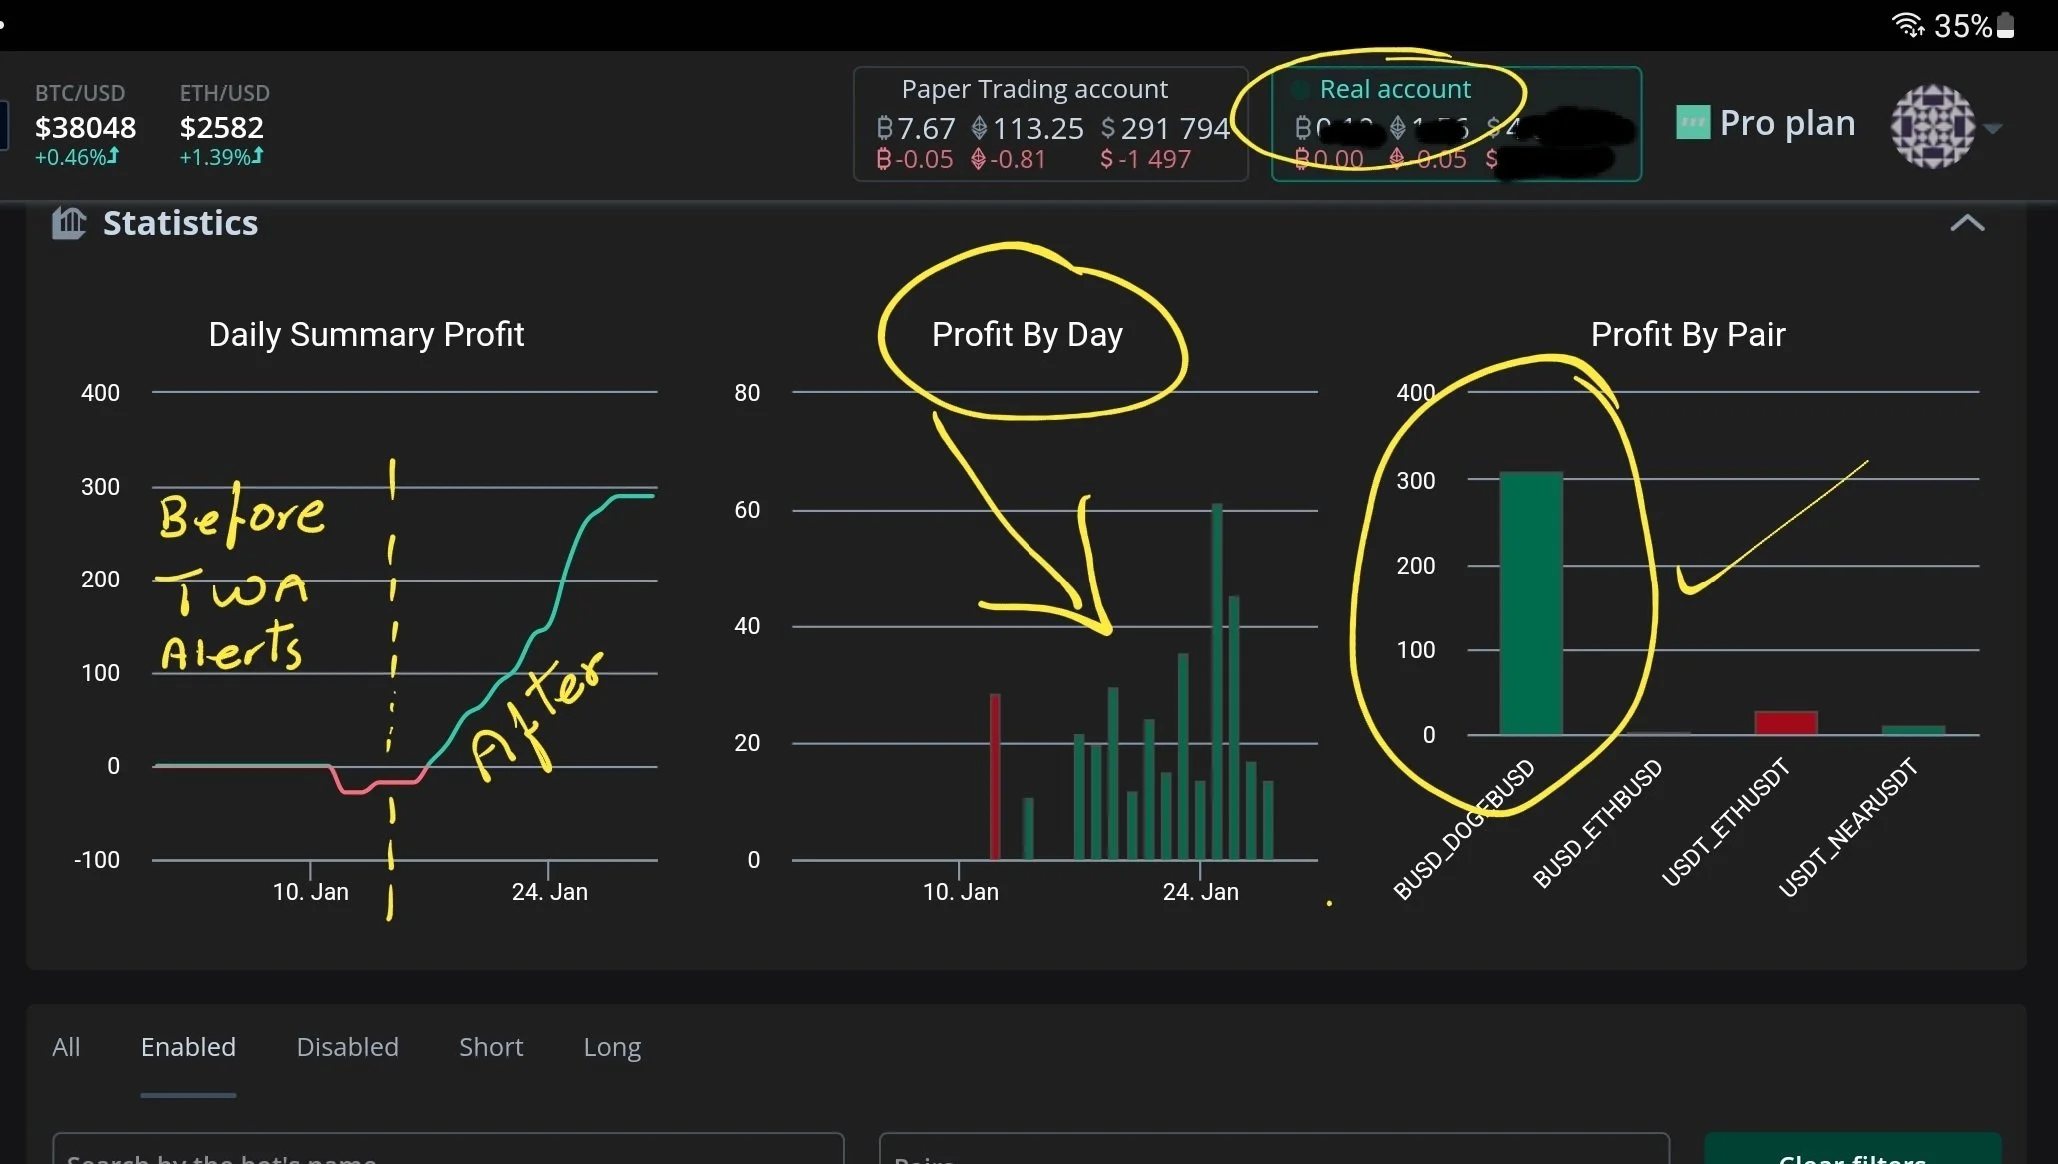The image size is (2058, 1164).
Task: Collapse the Statistics panel chevron
Action: coord(1966,223)
